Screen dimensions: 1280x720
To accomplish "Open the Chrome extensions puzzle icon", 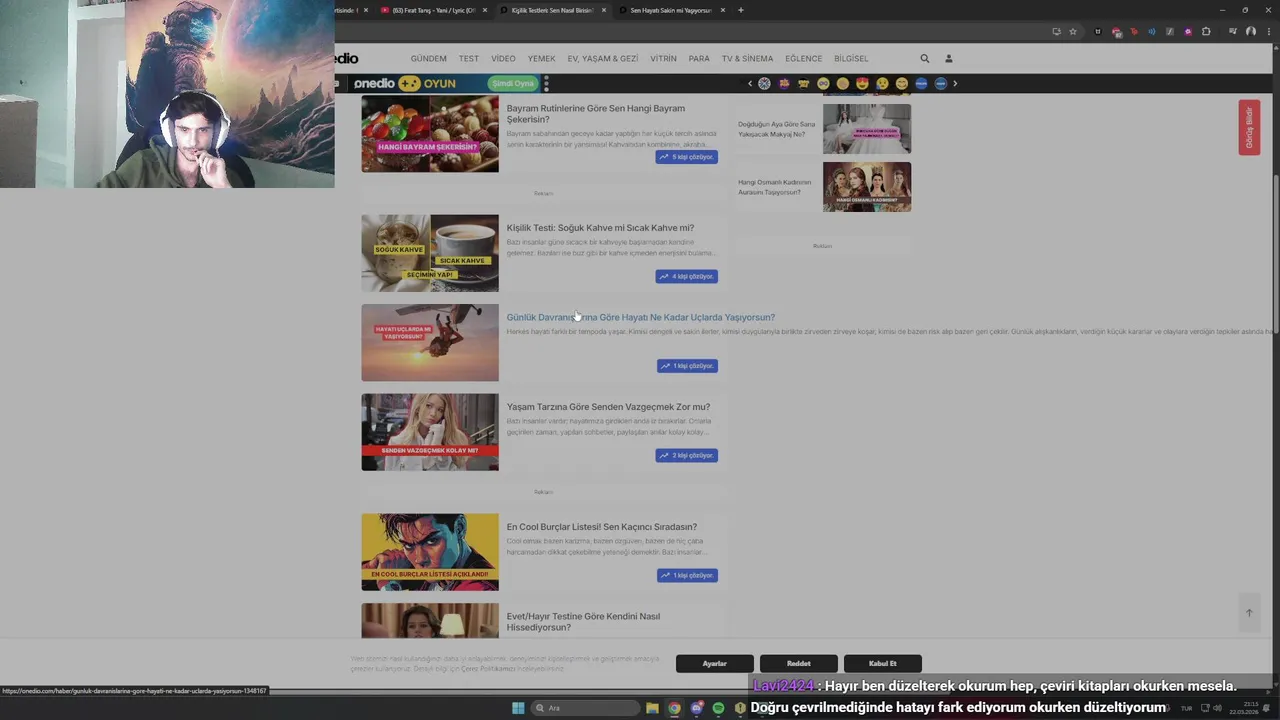I will pyautogui.click(x=1204, y=31).
